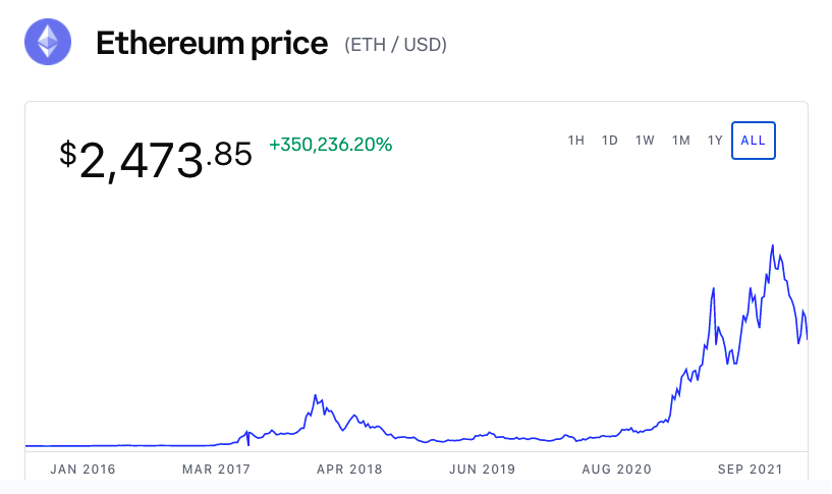Click the JAN 2016 axis label
The width and height of the screenshot is (832, 494).
(x=83, y=469)
